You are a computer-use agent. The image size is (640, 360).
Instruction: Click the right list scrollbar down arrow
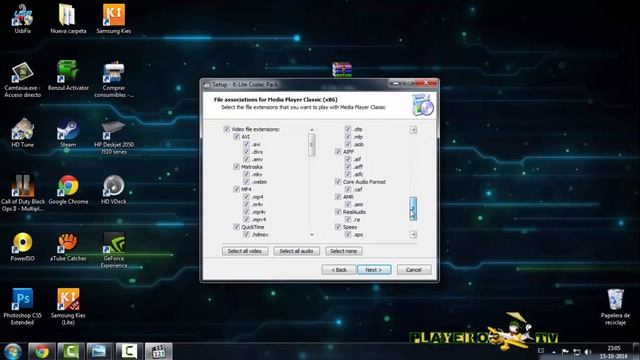click(413, 235)
